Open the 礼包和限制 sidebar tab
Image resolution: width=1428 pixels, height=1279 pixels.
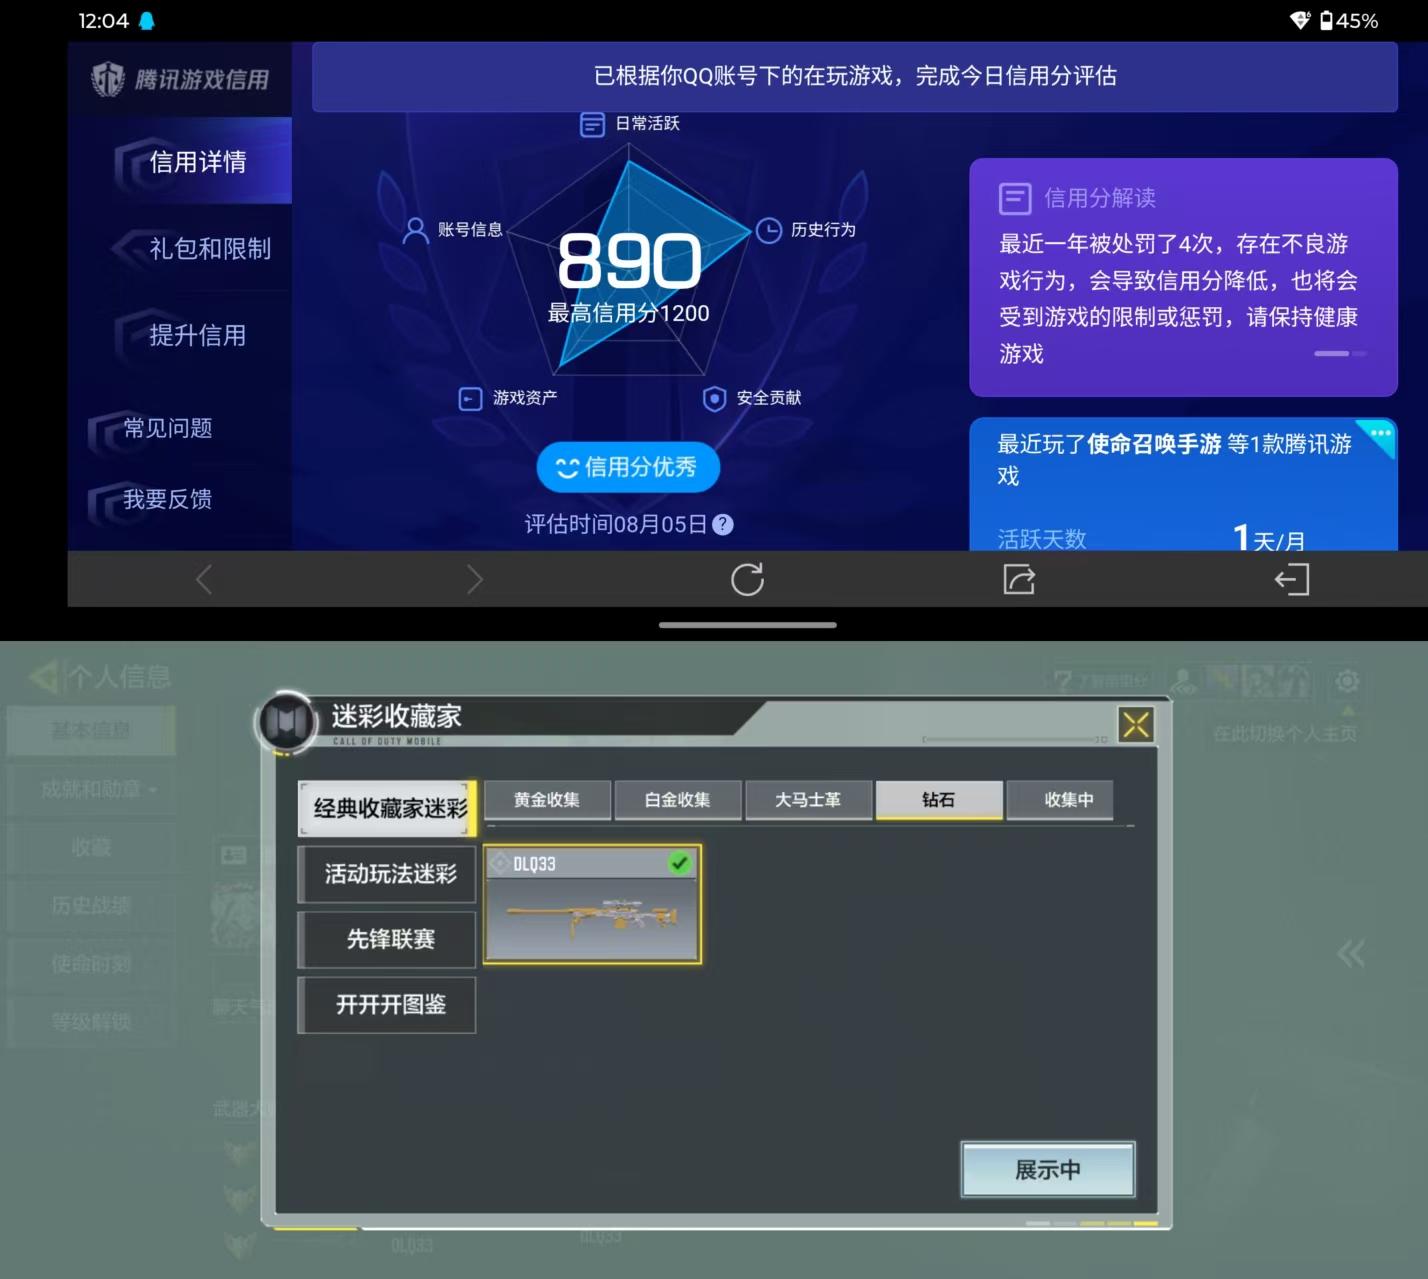(x=180, y=248)
